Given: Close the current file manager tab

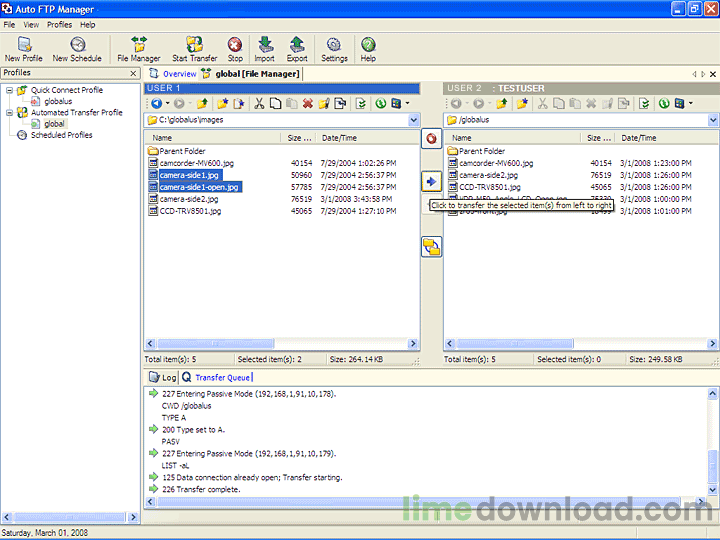Looking at the screenshot, I should (713, 74).
